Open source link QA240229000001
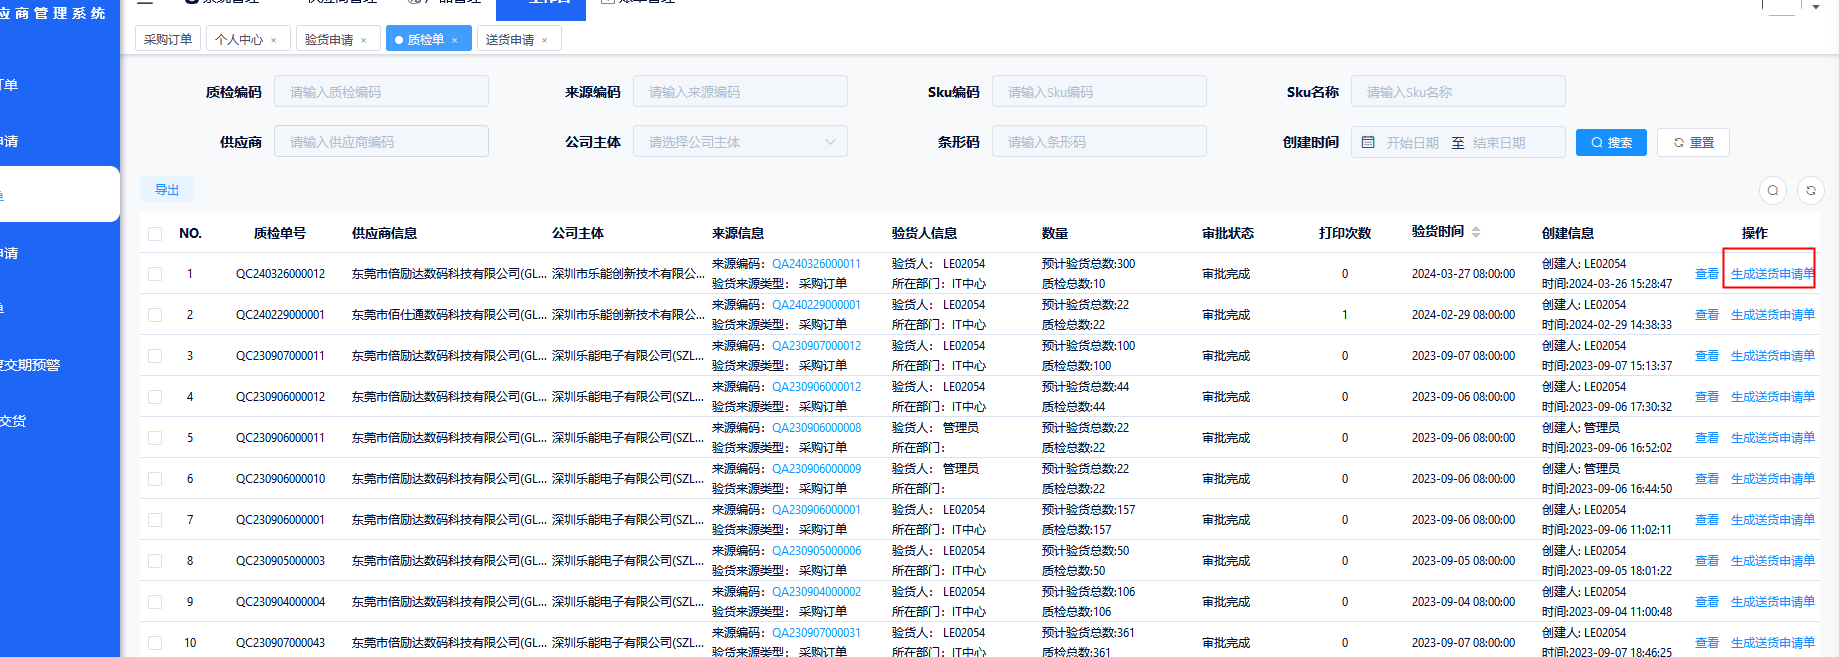Screen dimensions: 1839x657 (816, 305)
